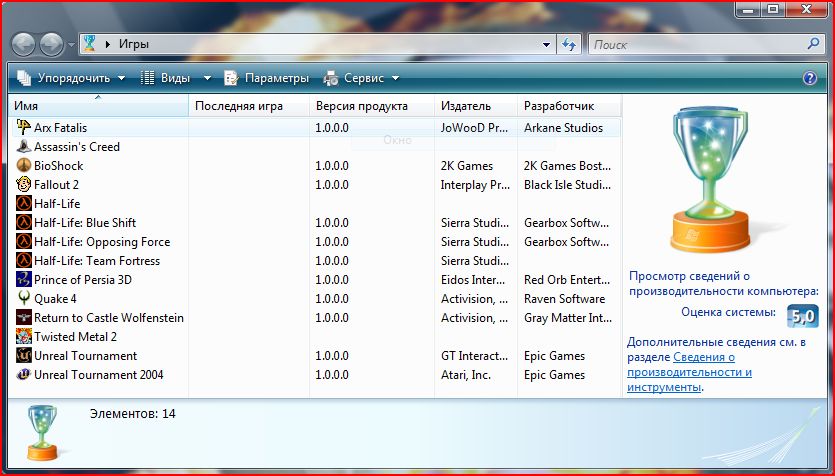Click the 5,0 system rating badge
The height and width of the screenshot is (476, 835).
pyautogui.click(x=802, y=317)
